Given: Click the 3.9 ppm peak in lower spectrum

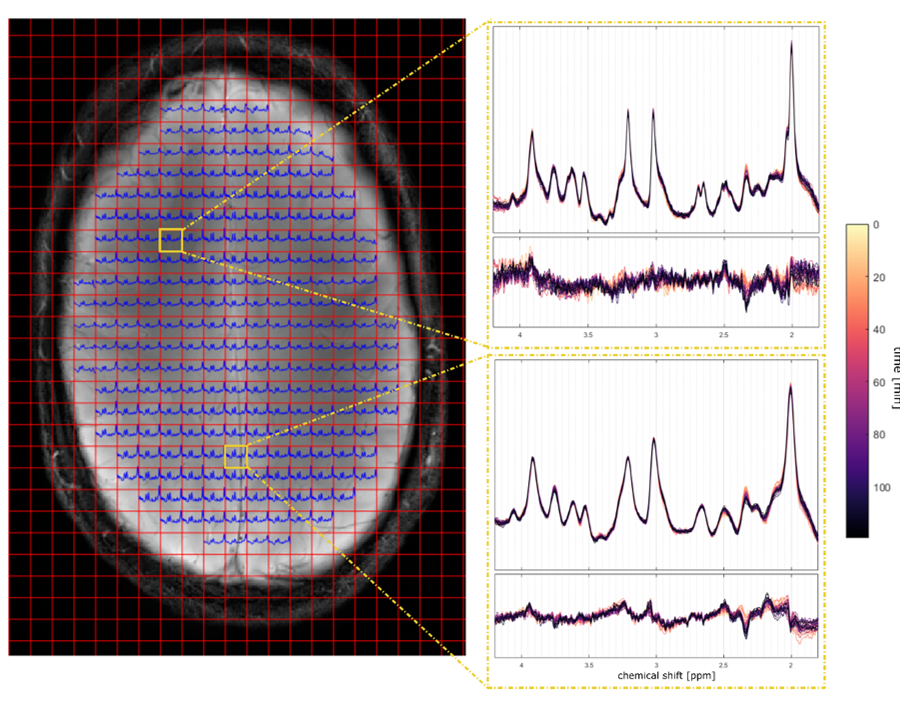Looking at the screenshot, I should point(533,460).
